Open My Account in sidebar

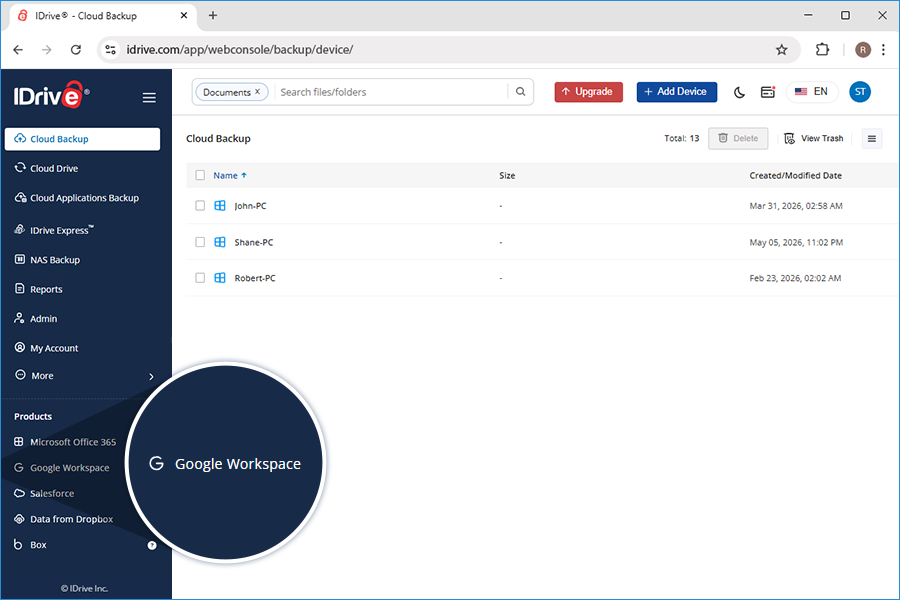pos(46,348)
